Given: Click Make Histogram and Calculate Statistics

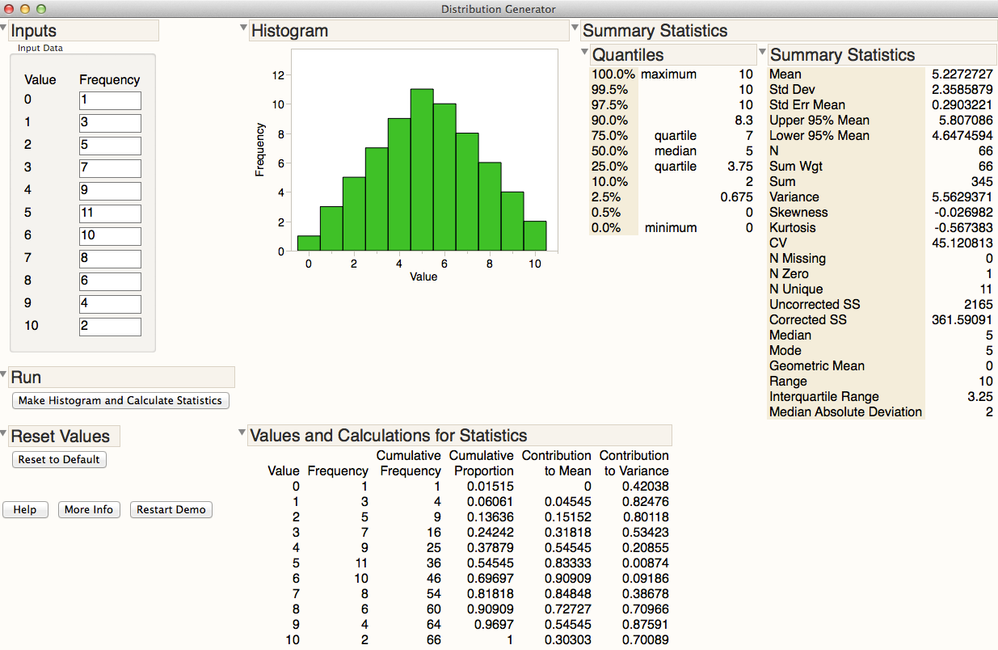Looking at the screenshot, I should click(x=120, y=400).
